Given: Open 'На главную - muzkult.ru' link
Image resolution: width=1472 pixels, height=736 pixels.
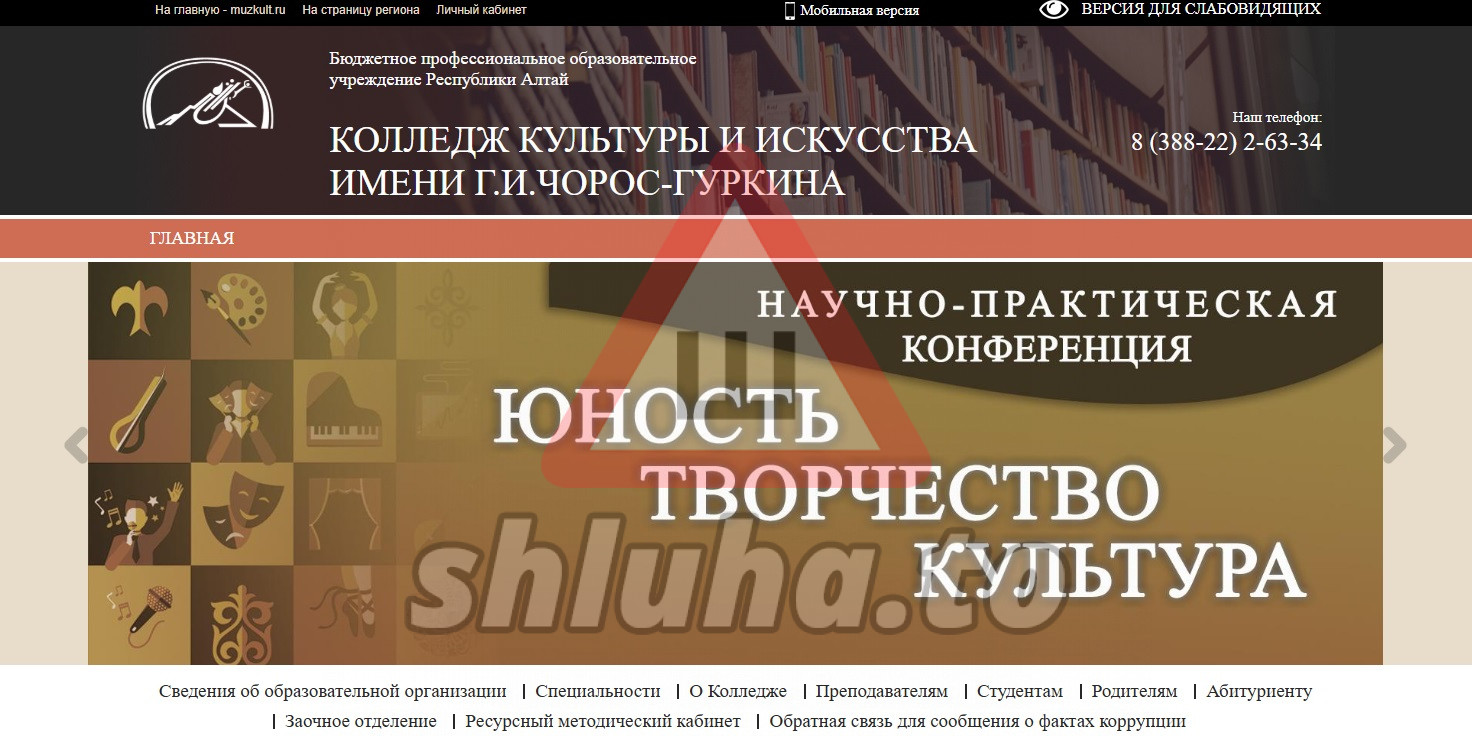Looking at the screenshot, I should point(220,10).
